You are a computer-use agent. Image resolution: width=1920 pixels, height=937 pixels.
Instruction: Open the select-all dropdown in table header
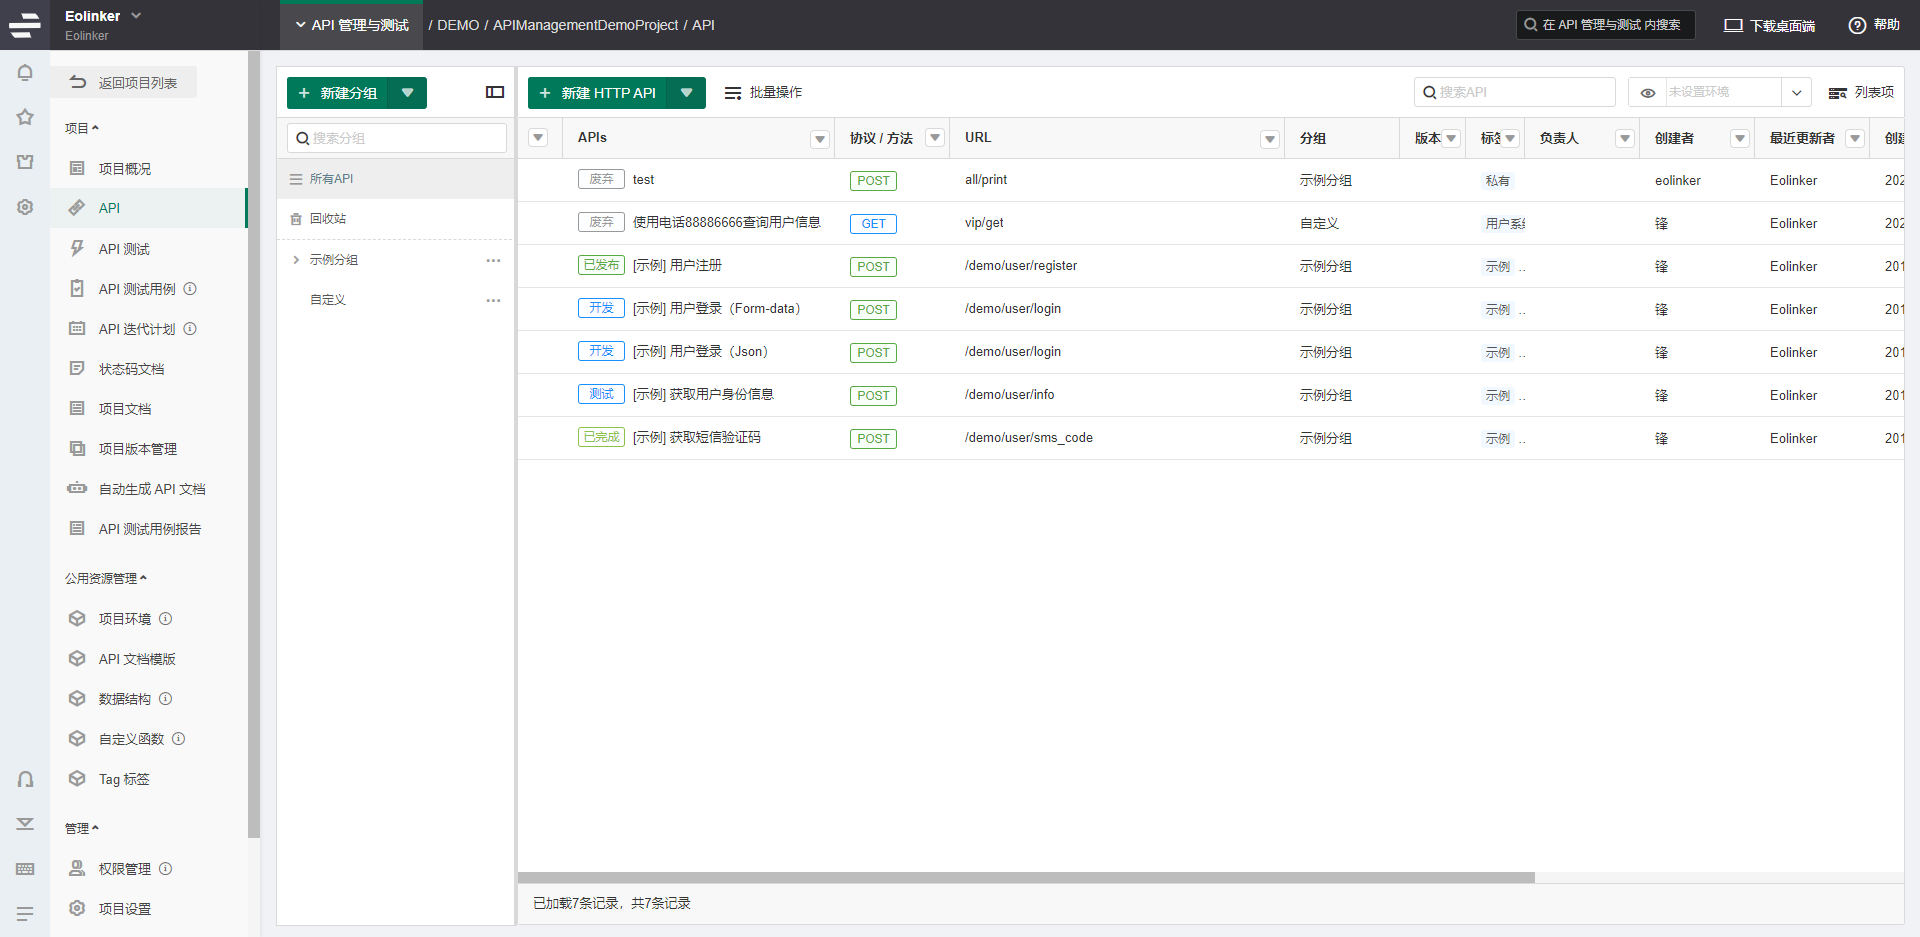click(x=538, y=138)
